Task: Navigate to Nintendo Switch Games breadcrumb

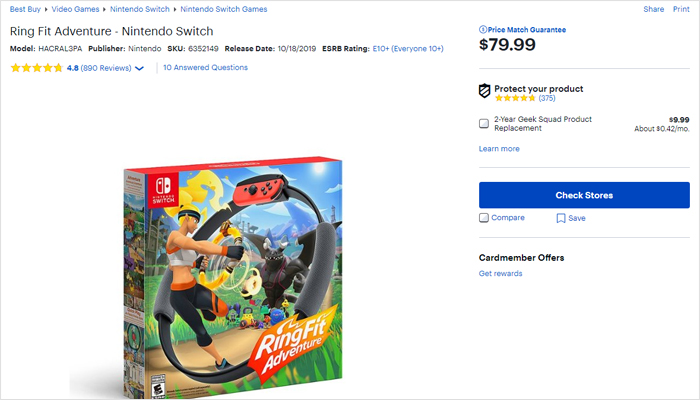Action: [x=226, y=9]
